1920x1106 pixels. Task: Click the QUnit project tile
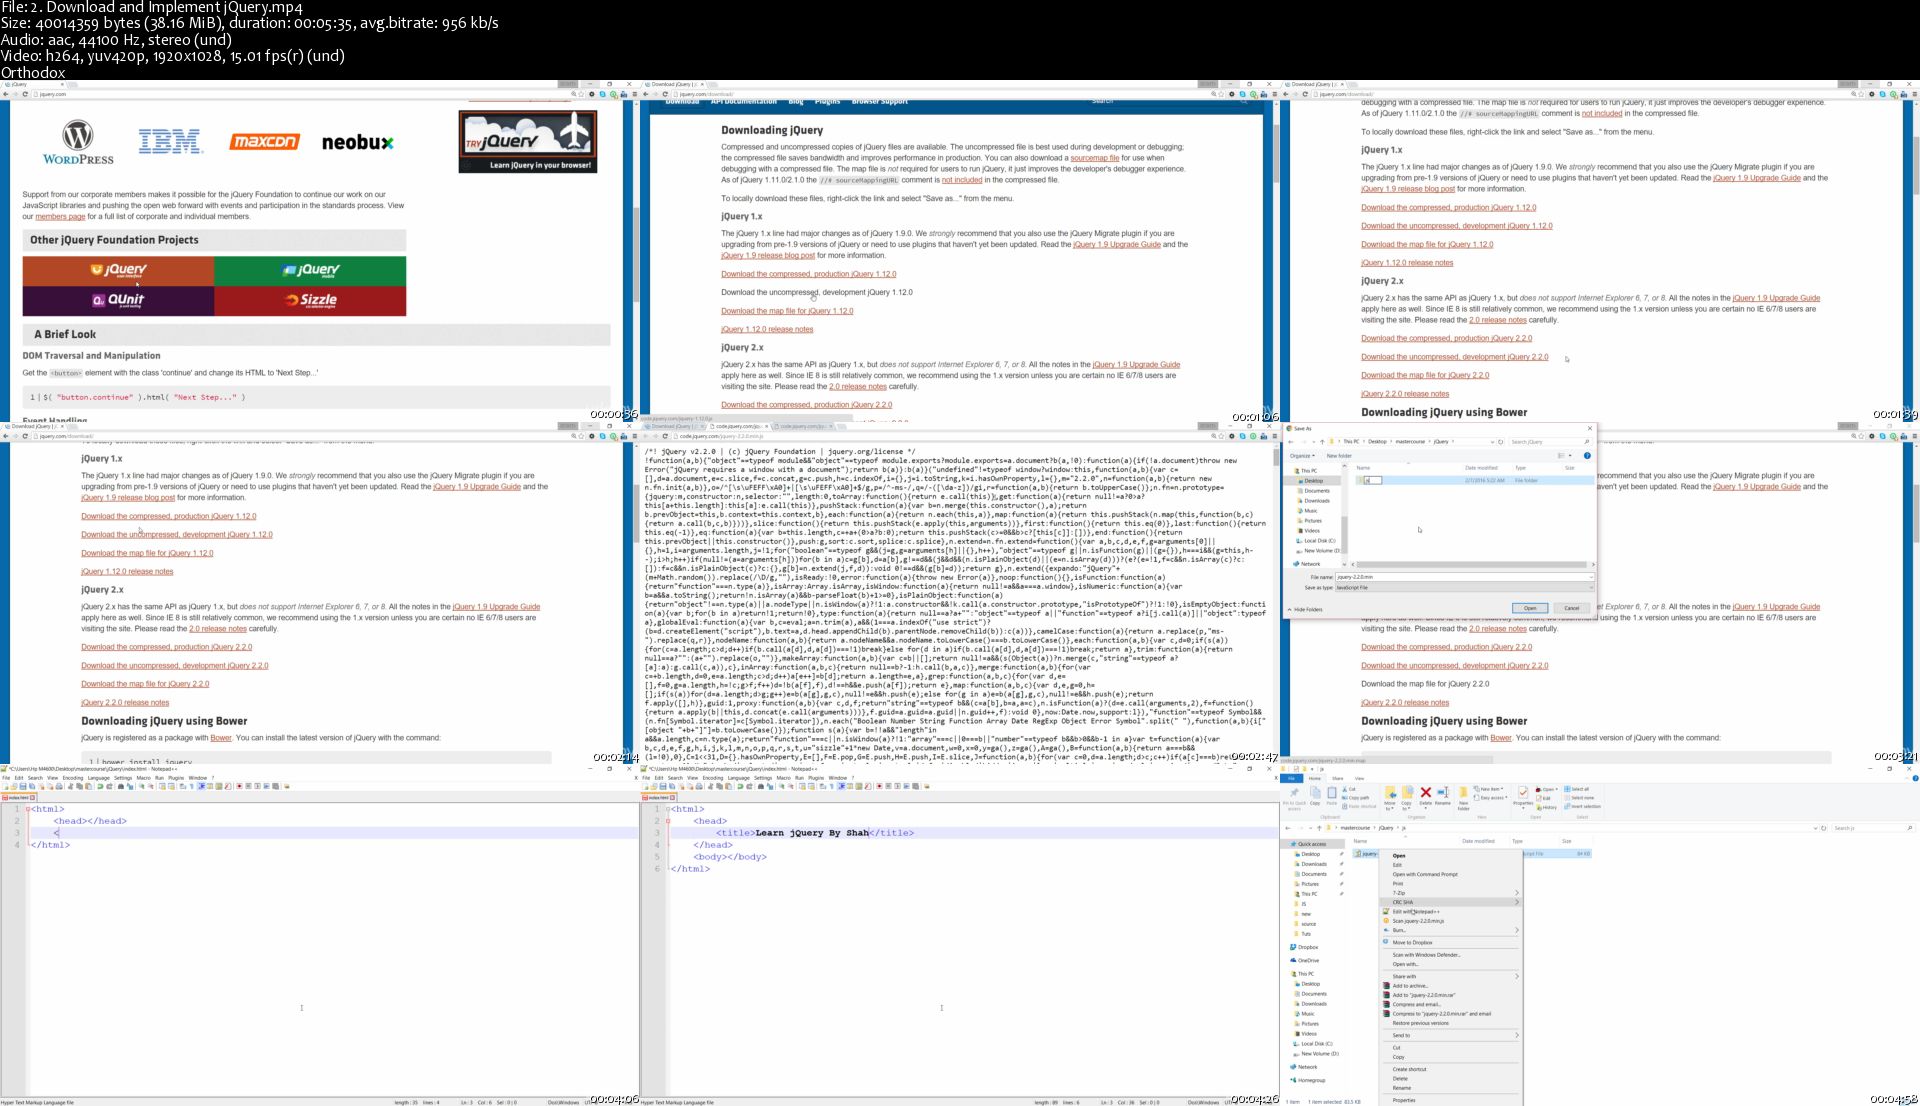(118, 300)
